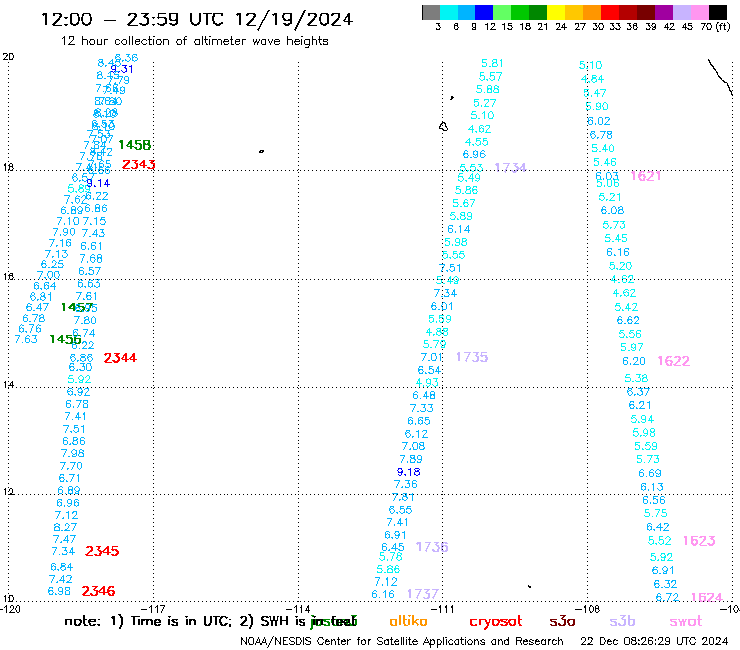Screen dimensions: 740x650
Task: Click wave height value 7.80
Action: coord(85,321)
